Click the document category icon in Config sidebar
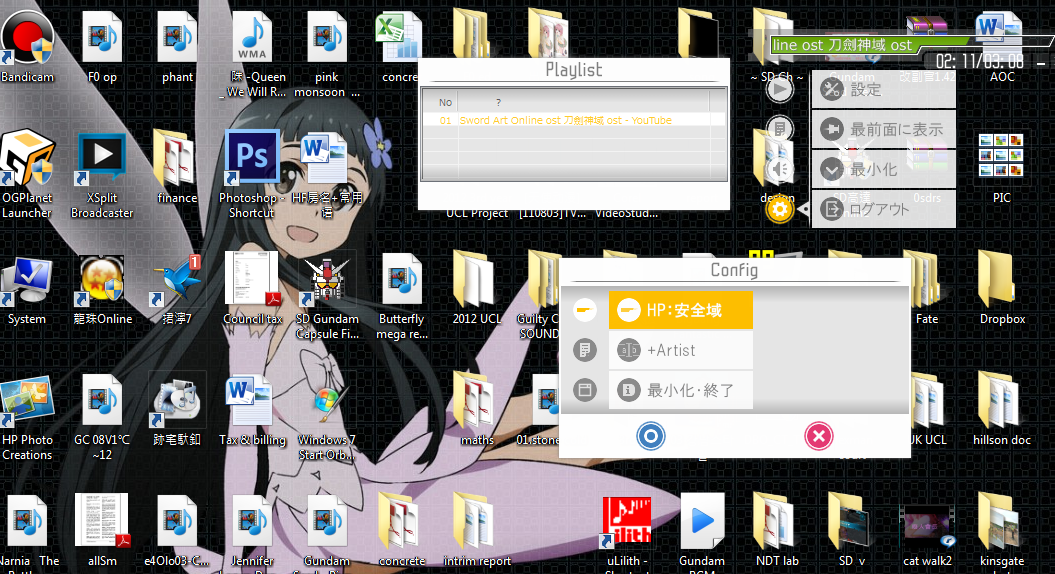This screenshot has width=1055, height=574. point(585,350)
